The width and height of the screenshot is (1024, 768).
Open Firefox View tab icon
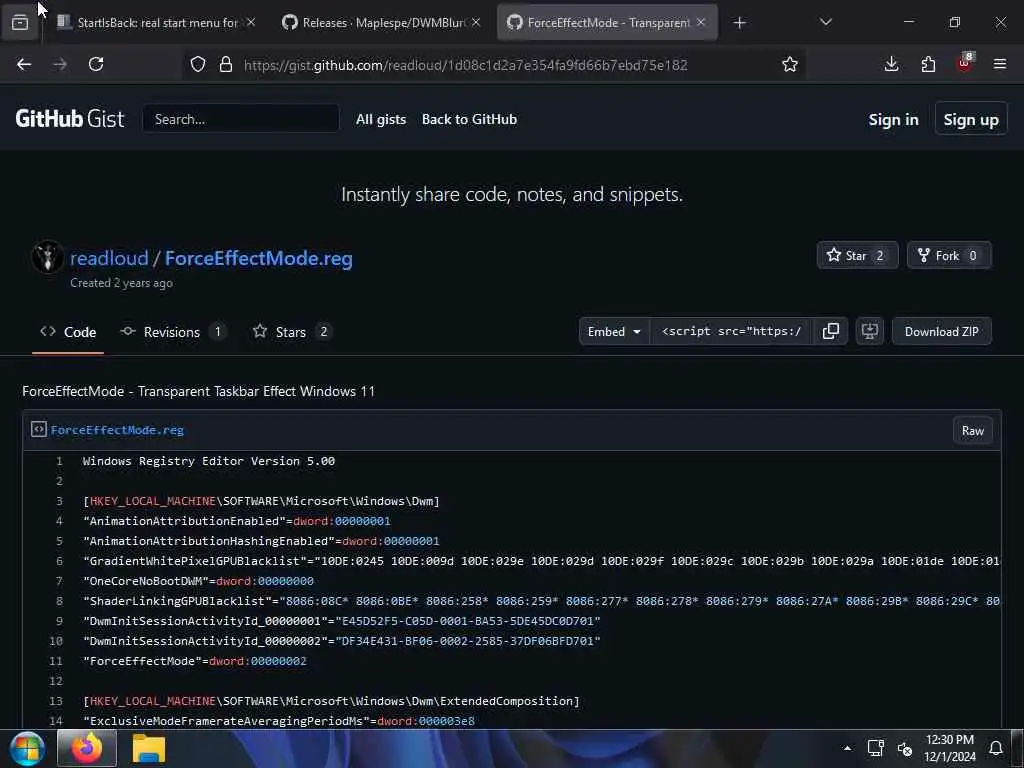[20, 23]
